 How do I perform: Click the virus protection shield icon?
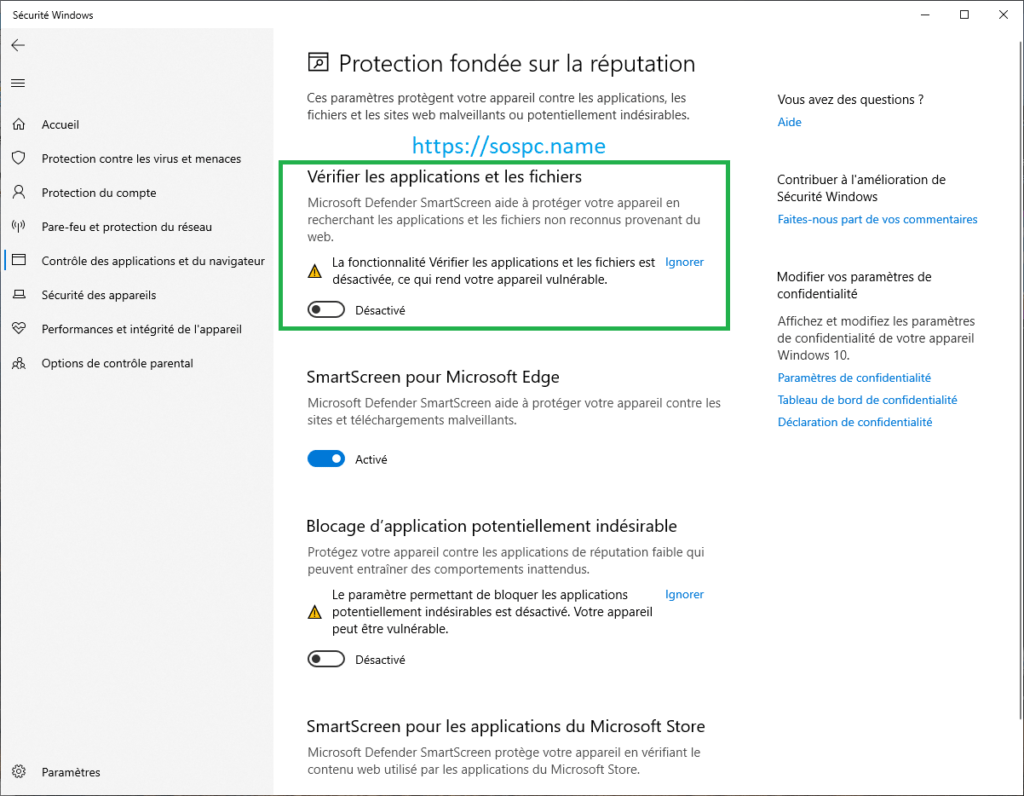click(x=18, y=159)
